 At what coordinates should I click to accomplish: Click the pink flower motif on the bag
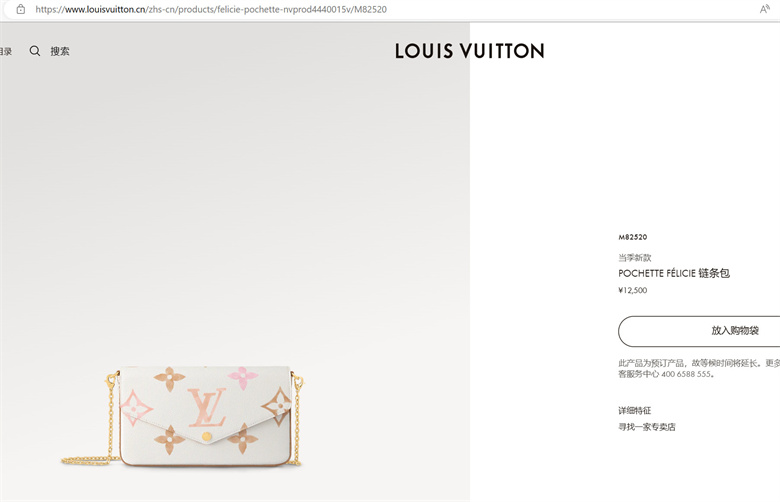click(243, 378)
